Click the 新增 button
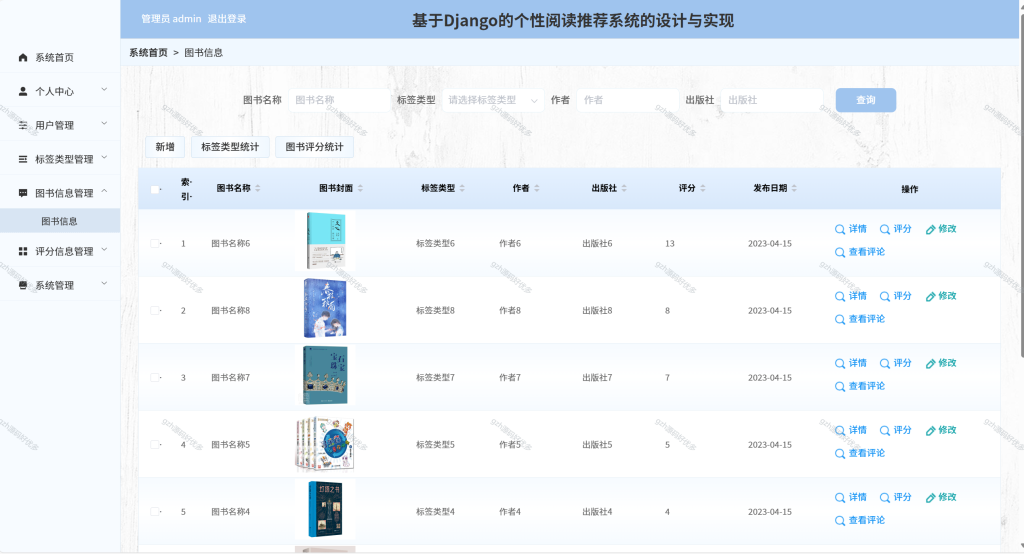Viewport: 1024px width, 554px height. (x=165, y=147)
